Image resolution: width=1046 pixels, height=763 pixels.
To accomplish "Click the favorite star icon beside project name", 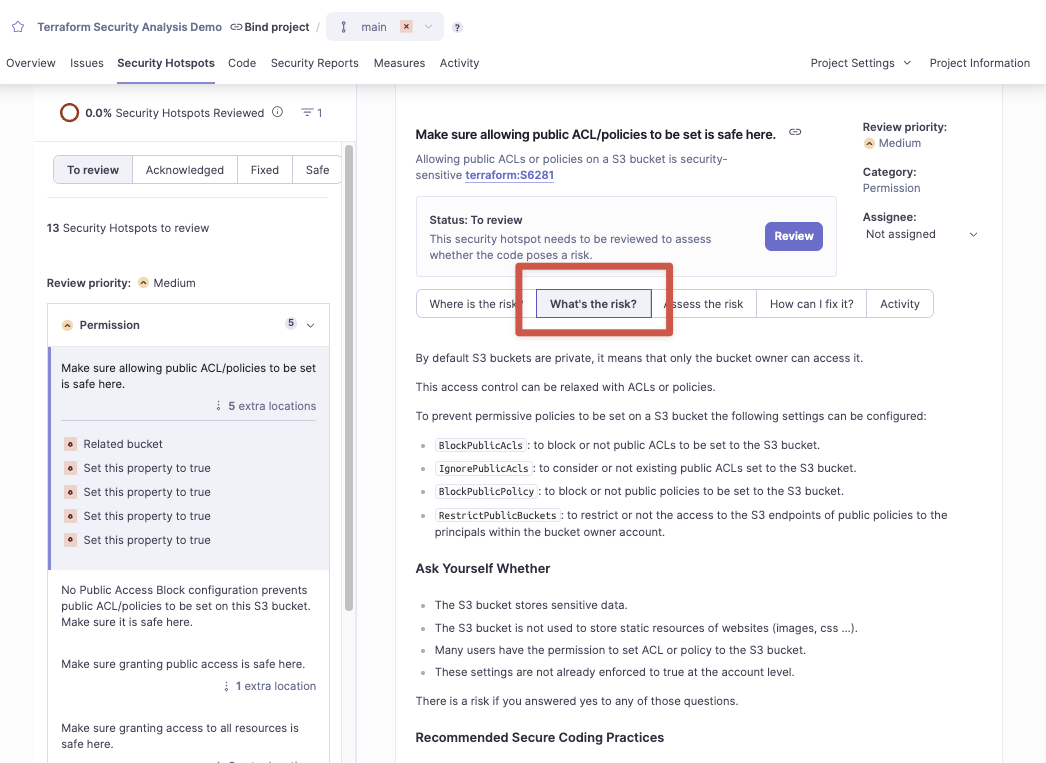I will pos(18,27).
